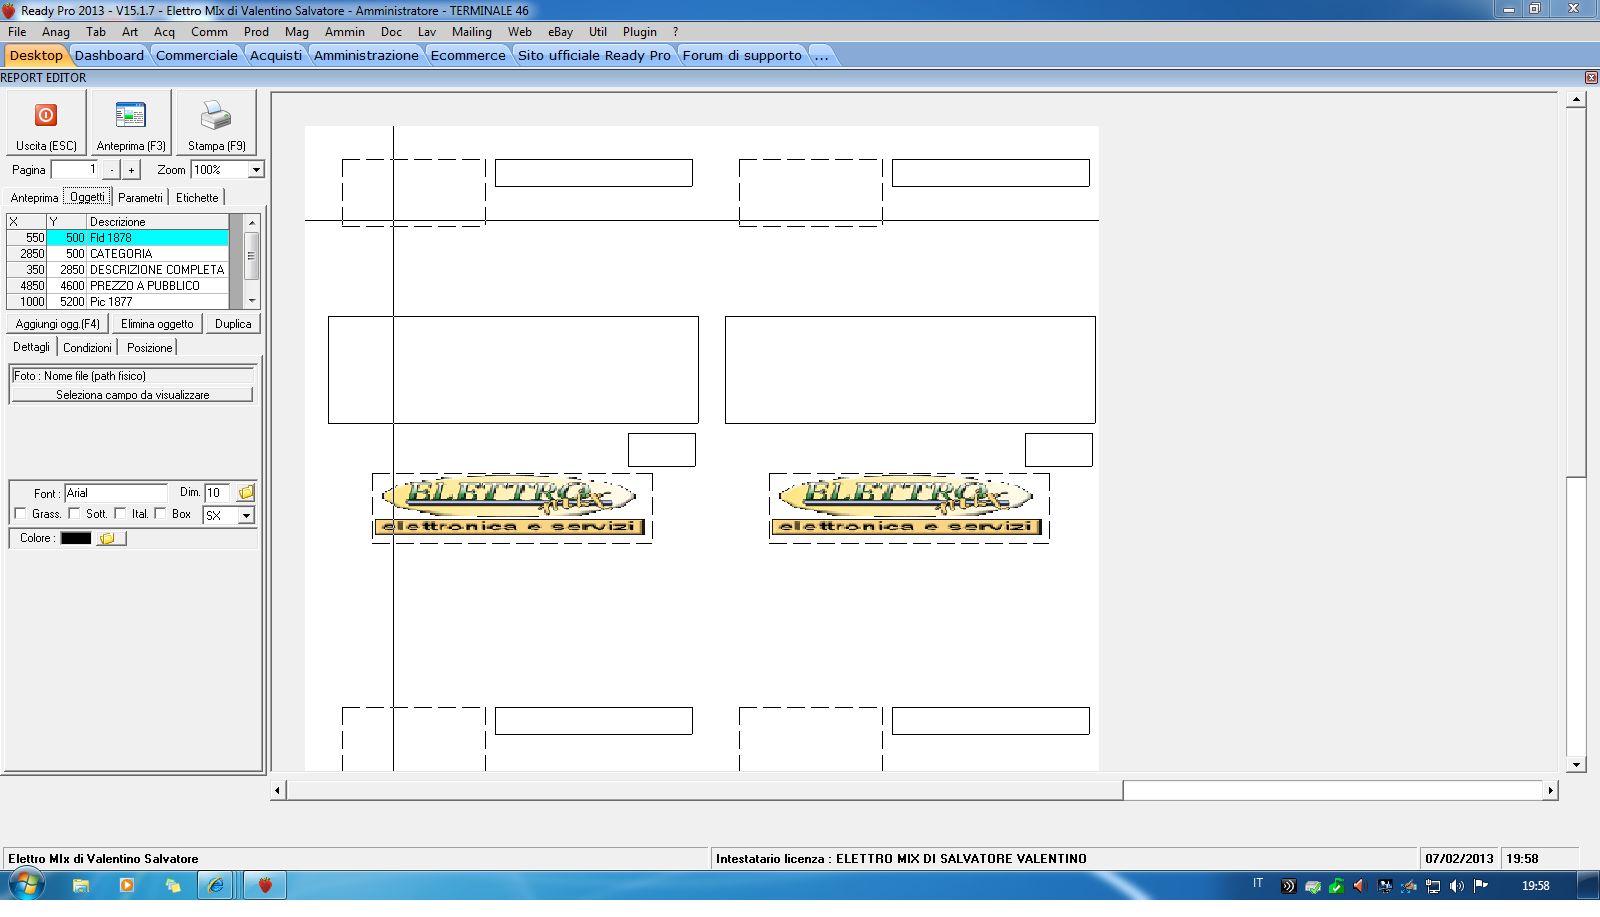
Task: Click the Dim. font size field
Action: click(x=217, y=493)
